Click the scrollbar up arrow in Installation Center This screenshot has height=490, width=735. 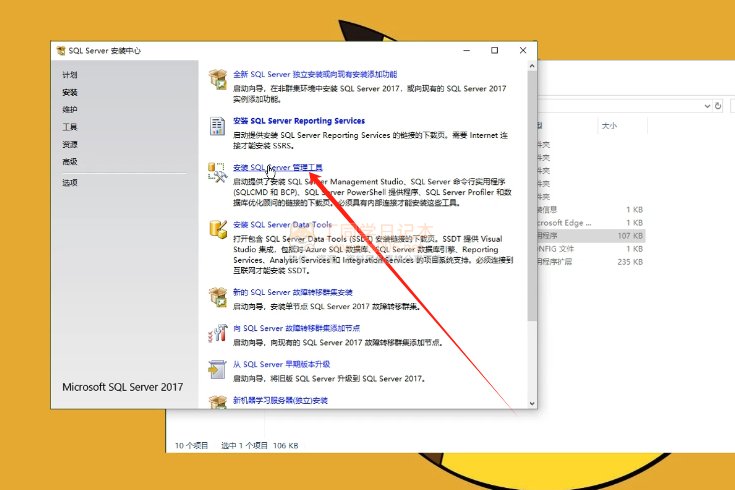coord(532,66)
